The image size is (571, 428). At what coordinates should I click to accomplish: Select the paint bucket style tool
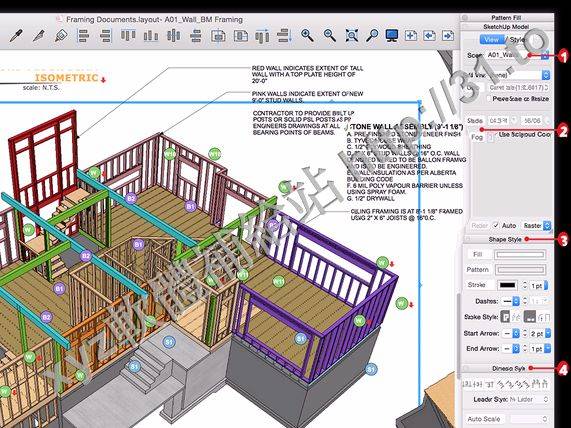61,36
